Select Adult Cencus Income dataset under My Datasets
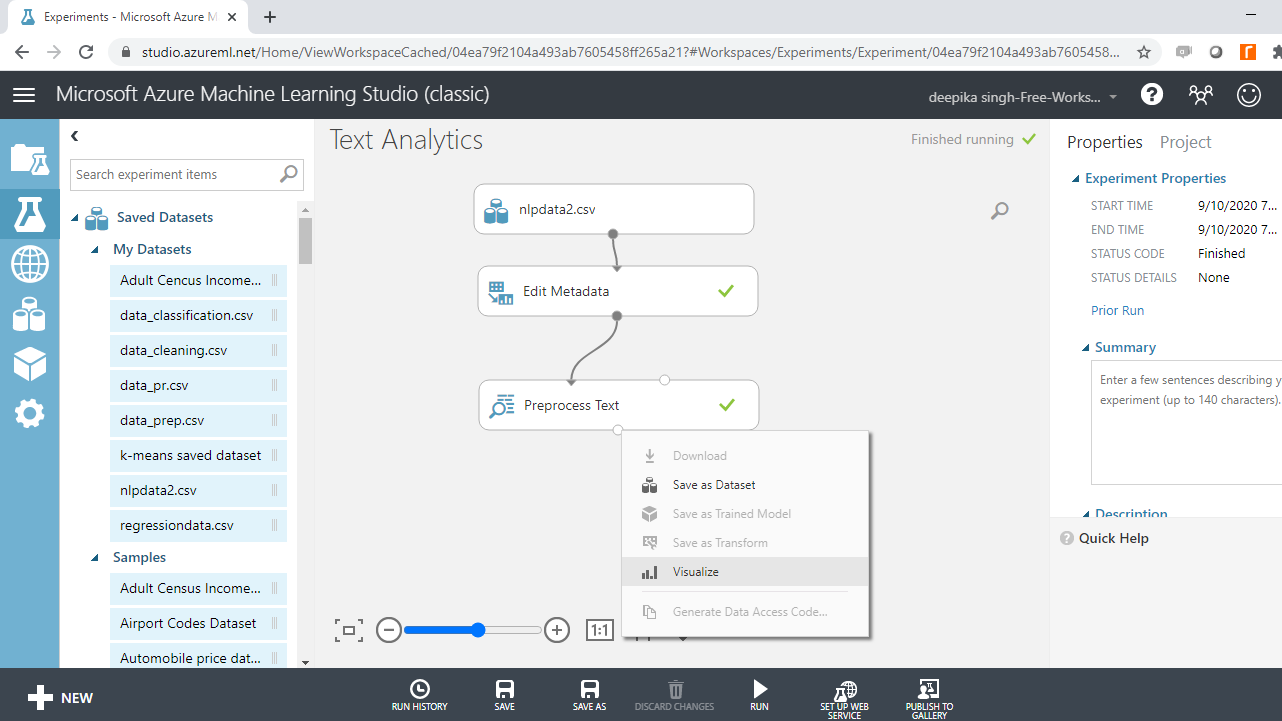The image size is (1282, 721). coord(198,281)
